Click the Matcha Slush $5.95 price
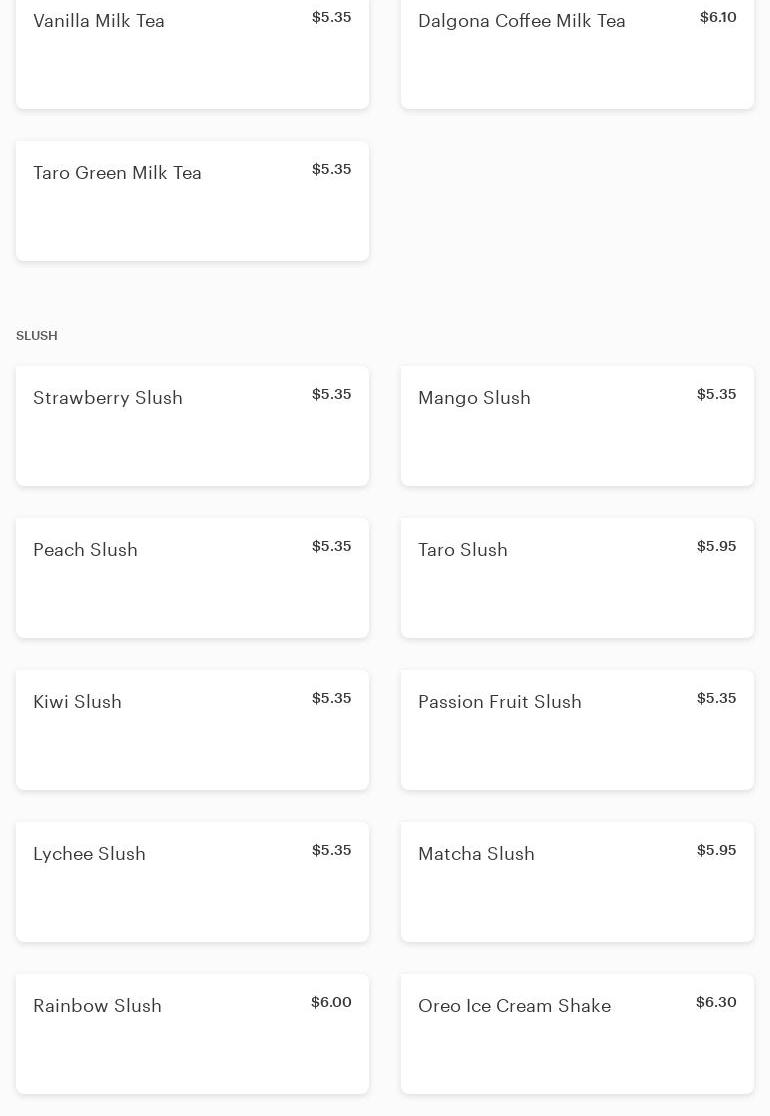770x1116 pixels. [716, 850]
